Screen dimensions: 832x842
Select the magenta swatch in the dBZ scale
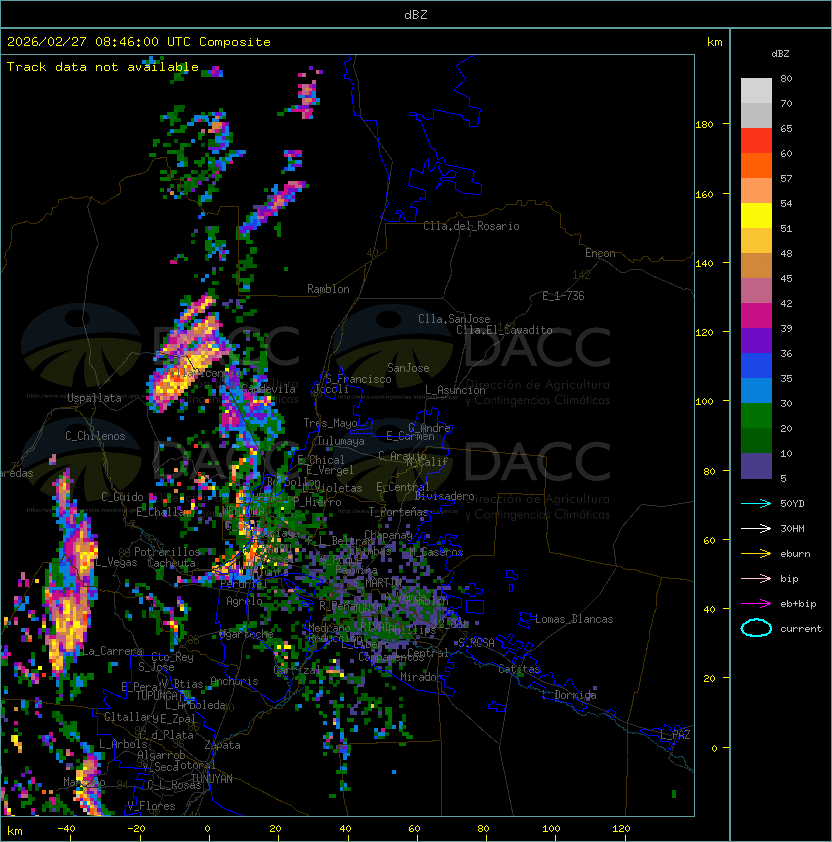(x=756, y=316)
